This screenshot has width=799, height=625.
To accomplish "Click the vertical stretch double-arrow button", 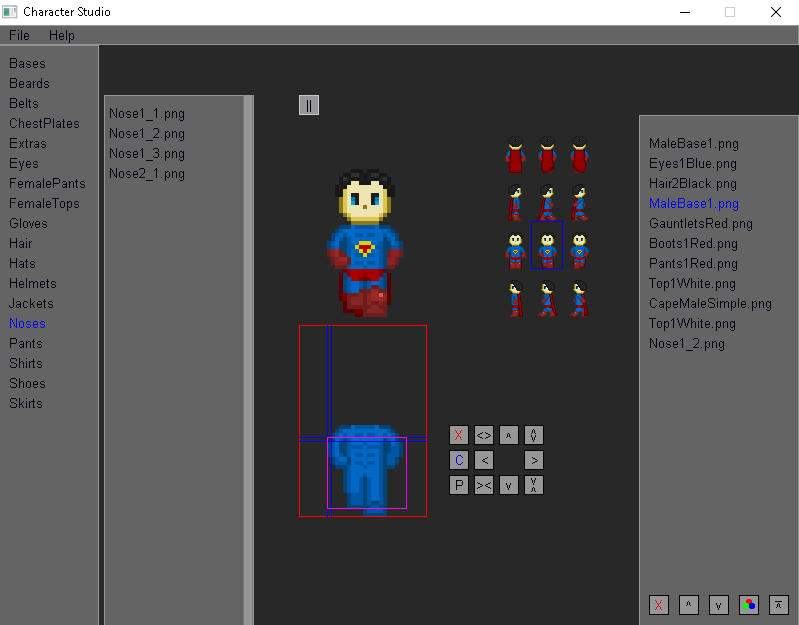I will [x=534, y=435].
